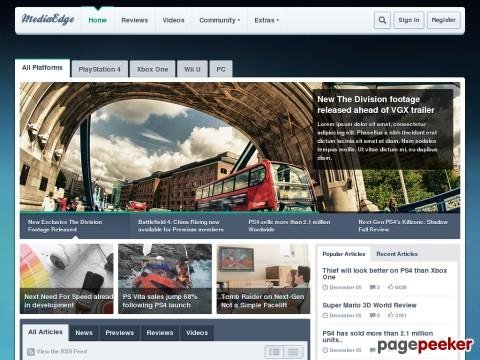
Task: Open the search magnifier icon
Action: 382,20
